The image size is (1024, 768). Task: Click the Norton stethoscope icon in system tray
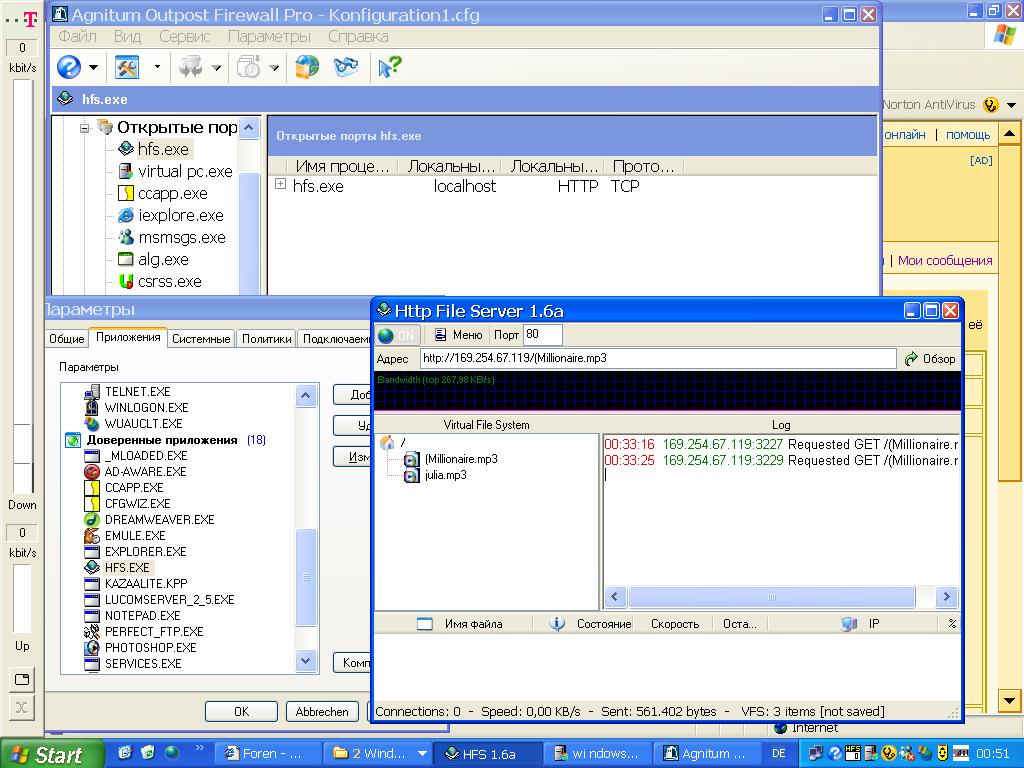[888, 753]
